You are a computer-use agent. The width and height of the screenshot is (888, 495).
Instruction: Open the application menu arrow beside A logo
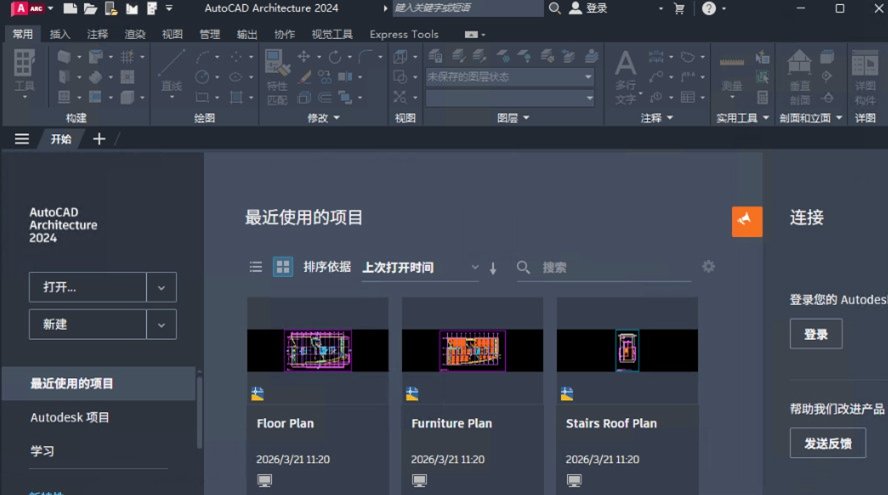(50, 8)
